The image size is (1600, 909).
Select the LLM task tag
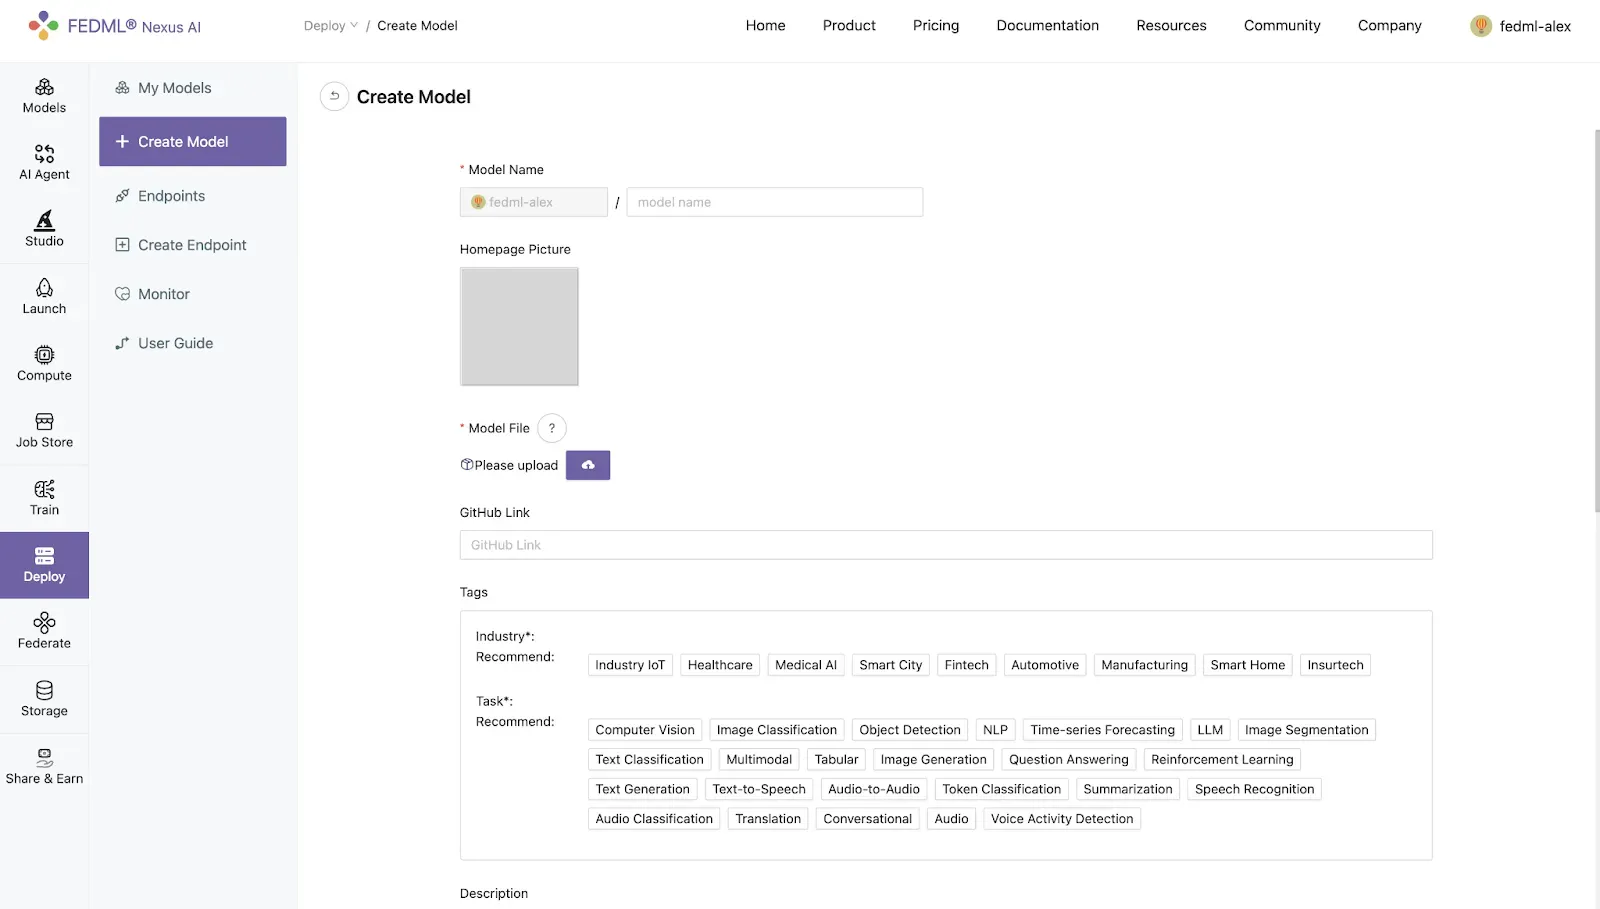1210,730
